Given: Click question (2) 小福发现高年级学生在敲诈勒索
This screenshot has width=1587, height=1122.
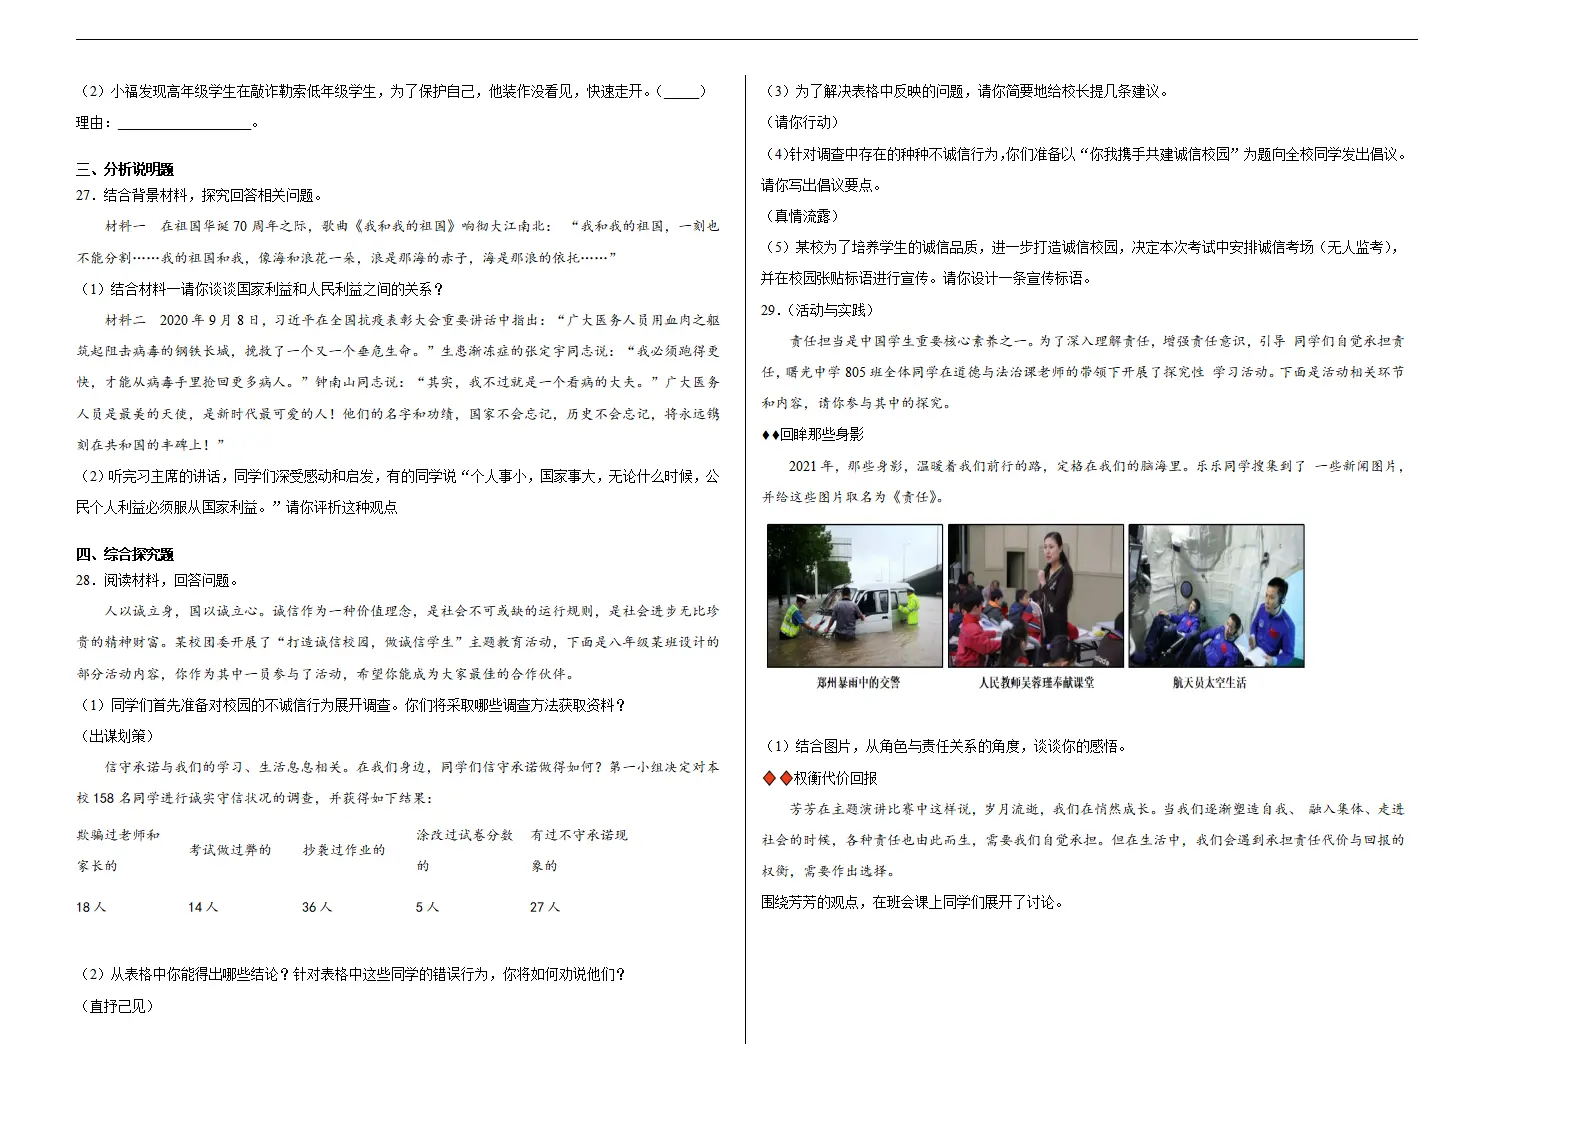Looking at the screenshot, I should tap(392, 92).
